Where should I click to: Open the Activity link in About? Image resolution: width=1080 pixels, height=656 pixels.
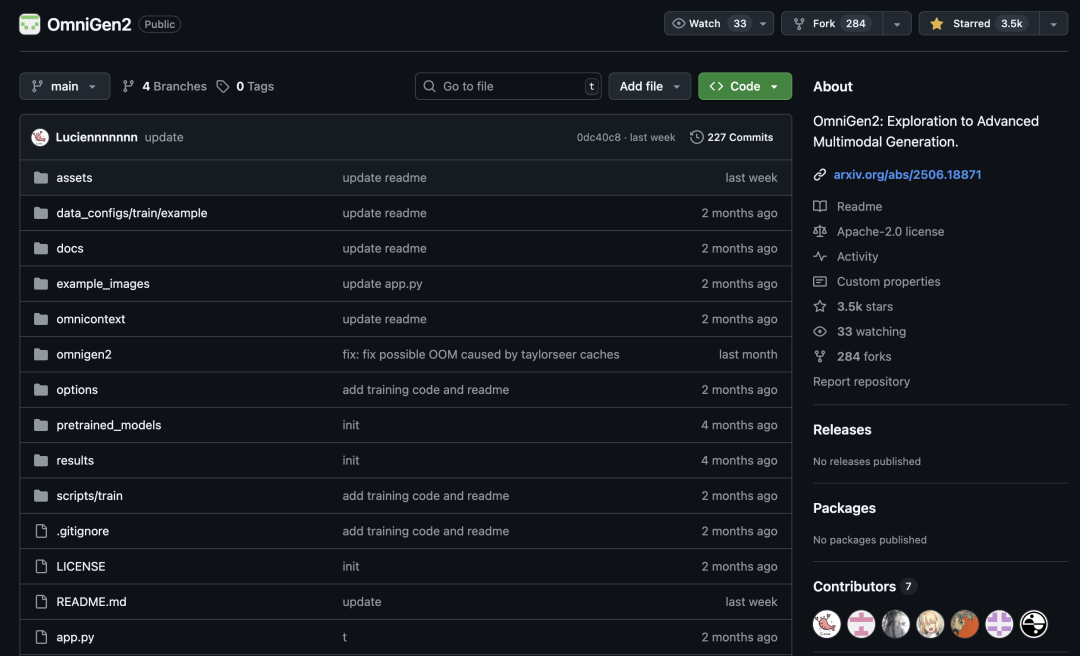pos(858,256)
